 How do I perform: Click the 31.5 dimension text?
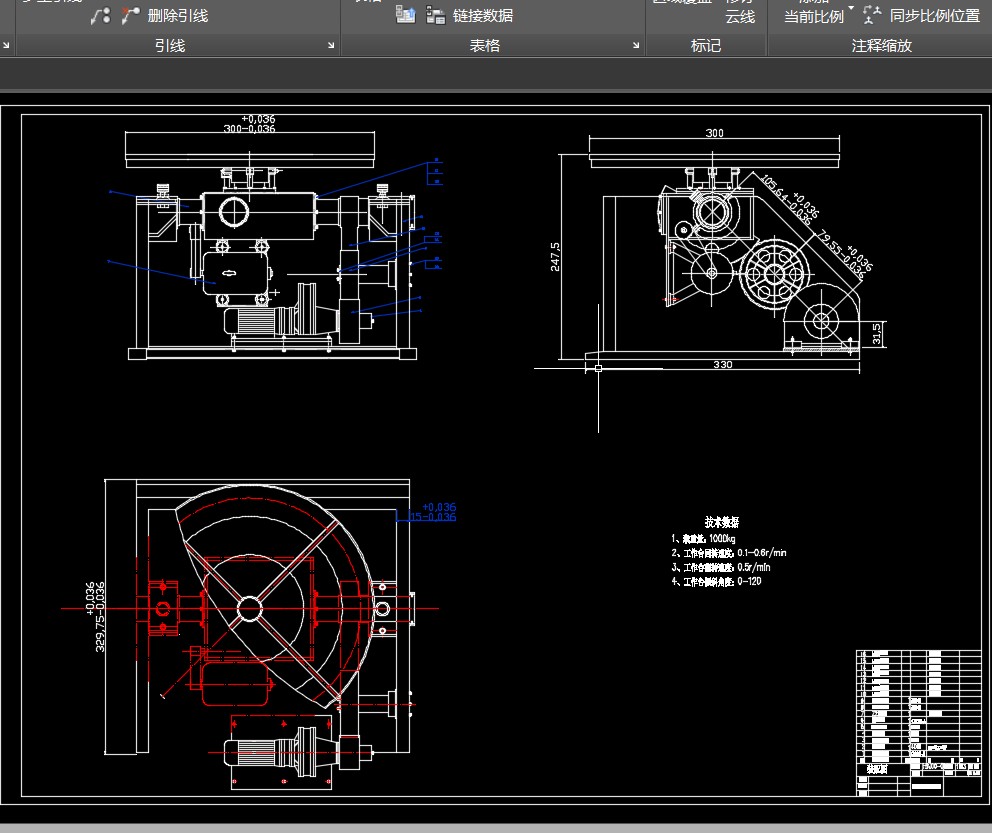click(x=876, y=334)
